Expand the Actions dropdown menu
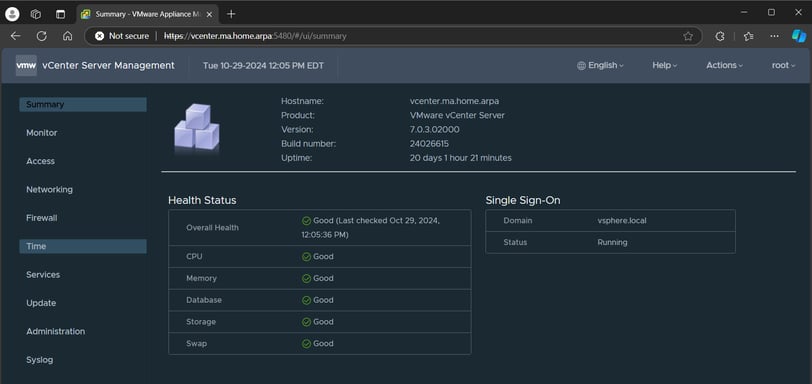Screen dimensions: 812x384 [x=724, y=65]
